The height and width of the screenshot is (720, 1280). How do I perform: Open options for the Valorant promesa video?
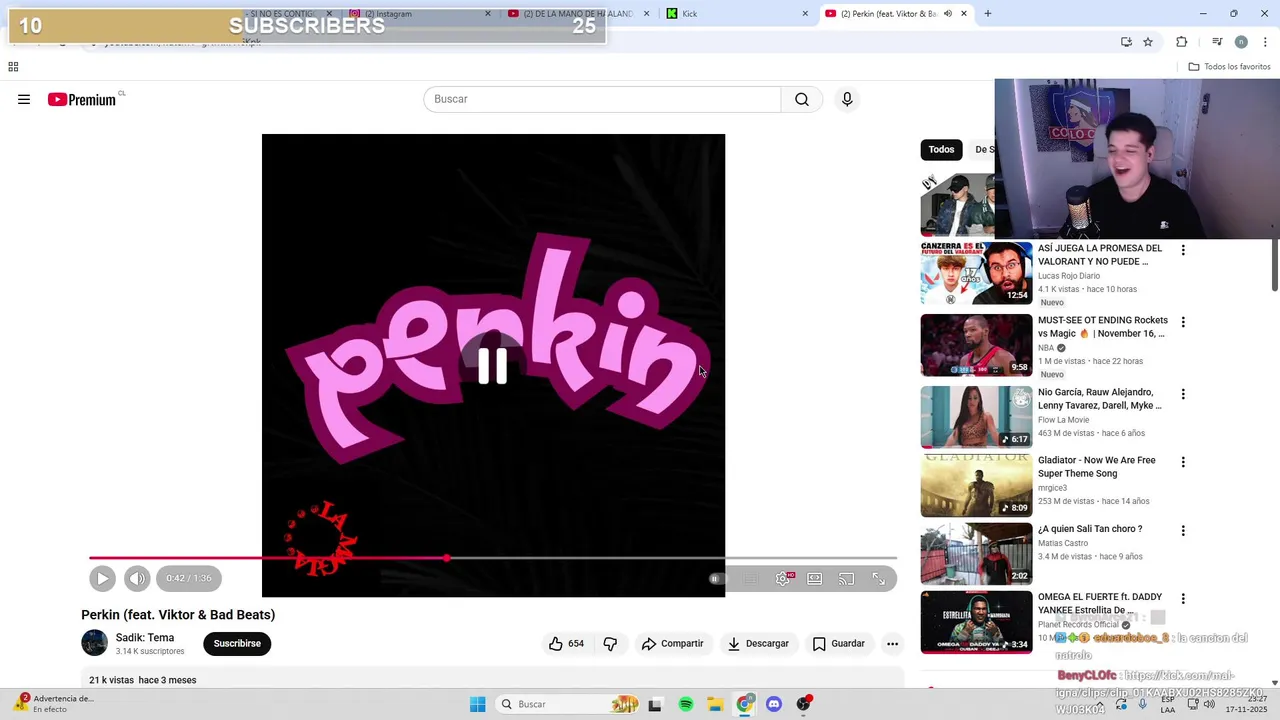point(1183,250)
